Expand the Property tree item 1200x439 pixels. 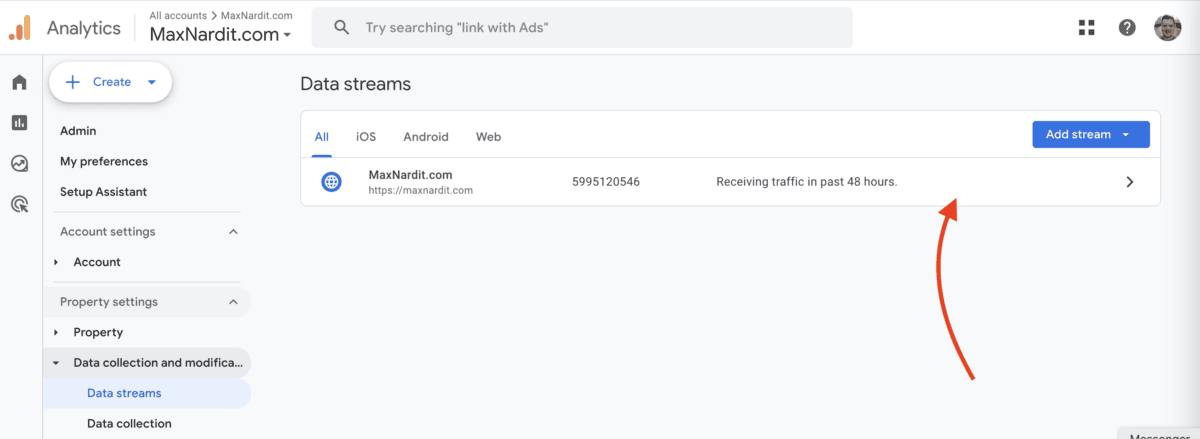click(56, 332)
